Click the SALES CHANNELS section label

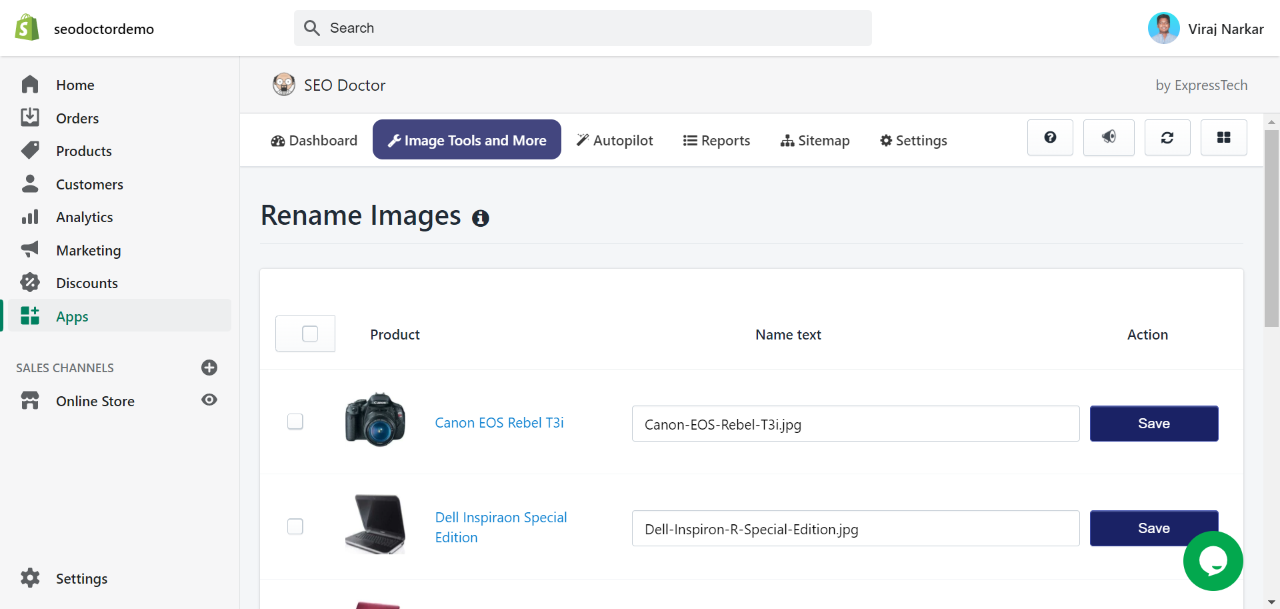[65, 368]
